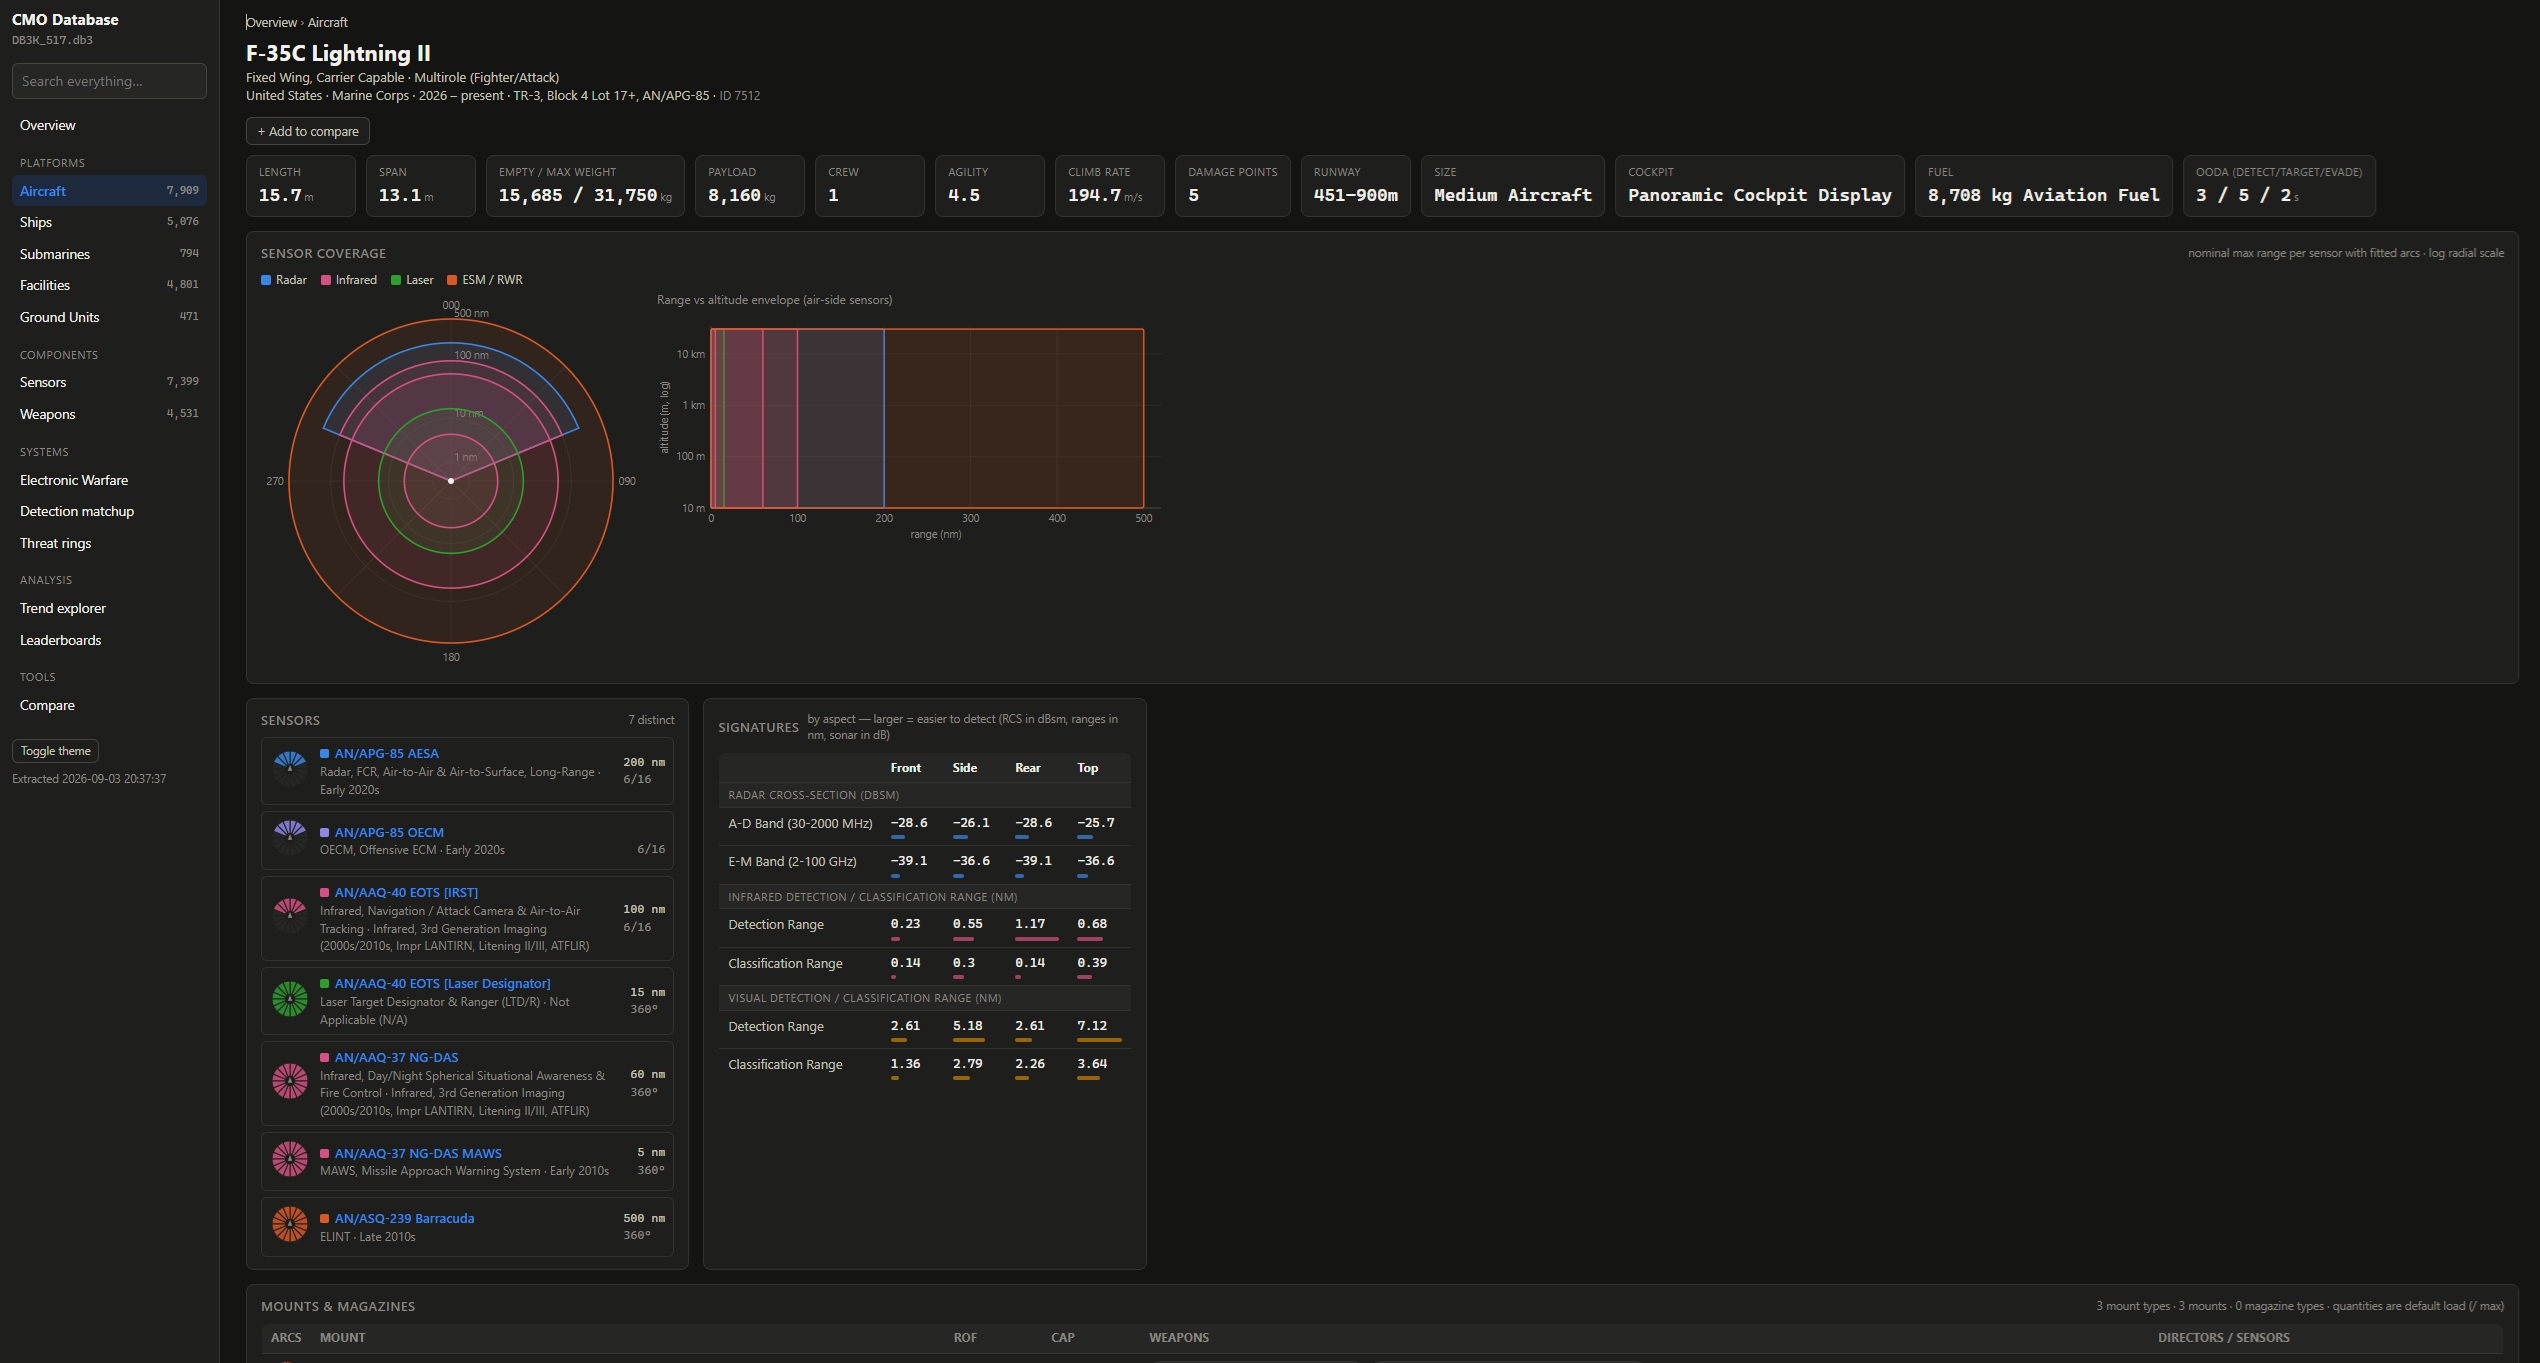Open Overview in the sidebar
This screenshot has width=2540, height=1363.
(109, 125)
